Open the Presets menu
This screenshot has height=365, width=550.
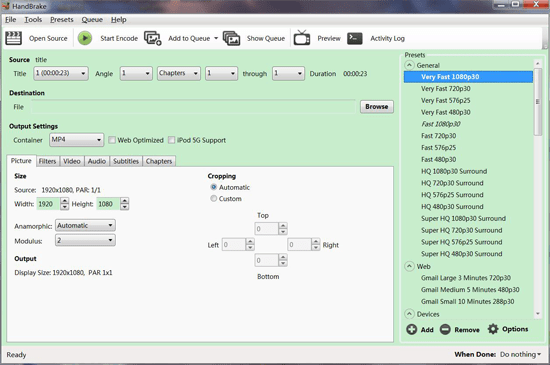[62, 20]
